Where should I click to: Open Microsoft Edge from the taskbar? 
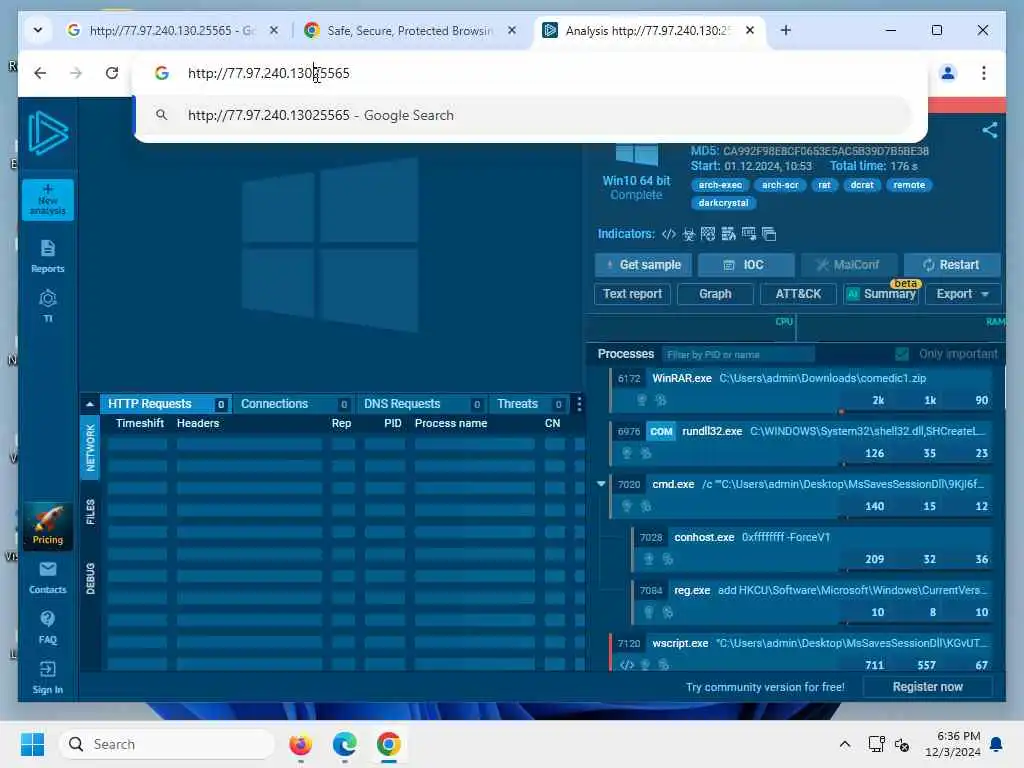pyautogui.click(x=344, y=744)
